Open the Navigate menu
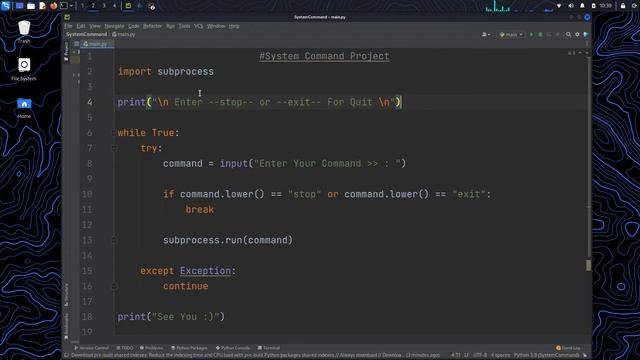The height and width of the screenshot is (360, 640). 114,26
